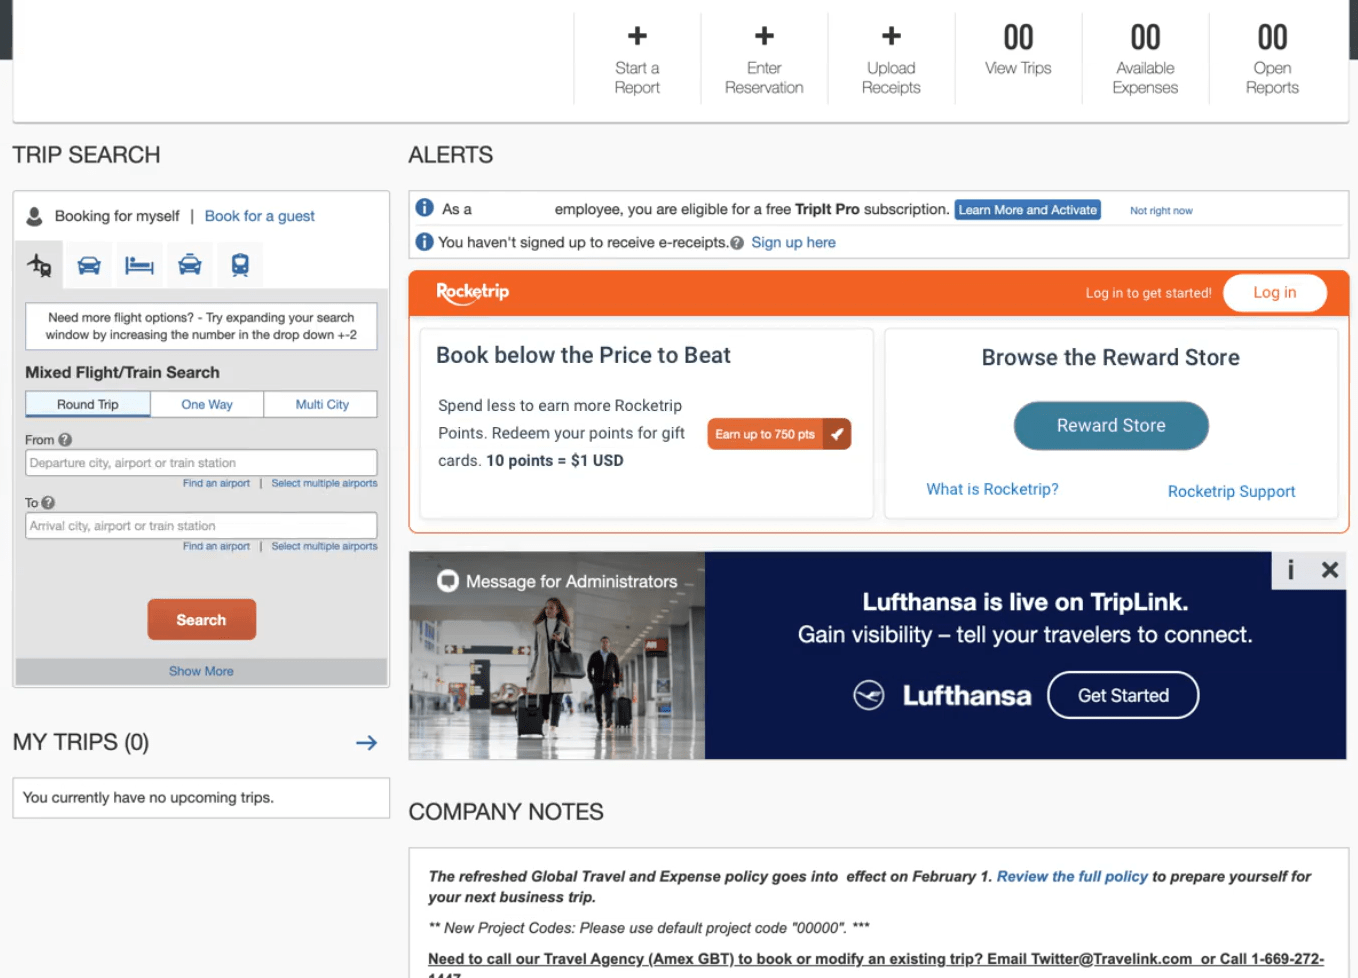Click the orange Search button
The width and height of the screenshot is (1358, 978).
pos(201,620)
